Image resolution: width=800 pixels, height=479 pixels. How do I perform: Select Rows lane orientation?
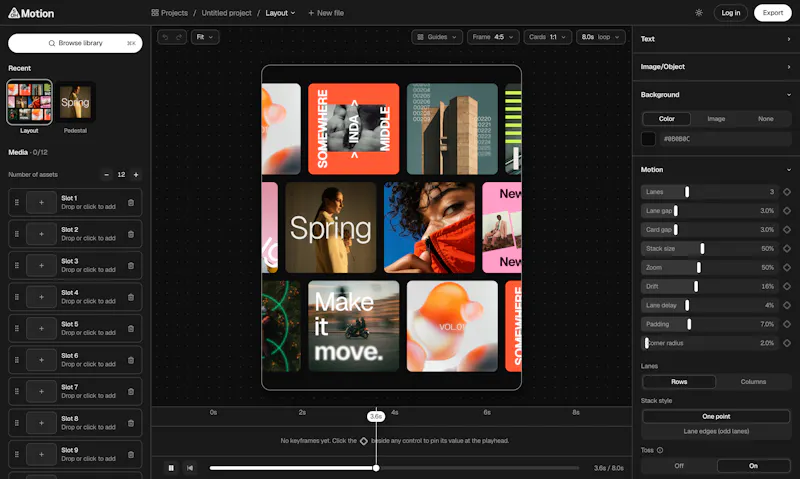tap(679, 382)
